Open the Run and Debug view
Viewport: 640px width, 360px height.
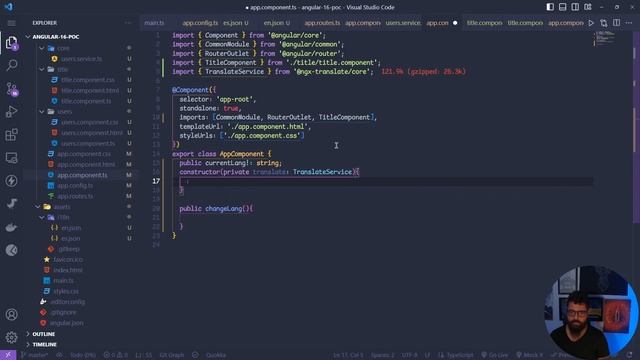pos(11,112)
